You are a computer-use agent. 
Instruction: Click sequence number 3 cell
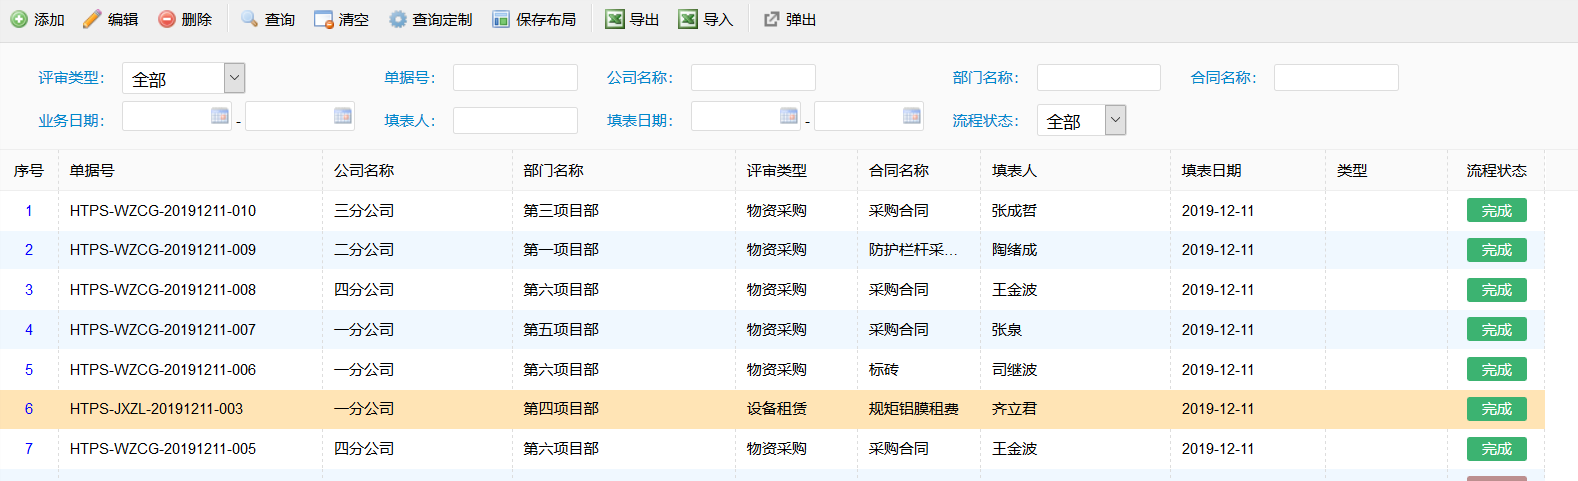click(x=29, y=290)
